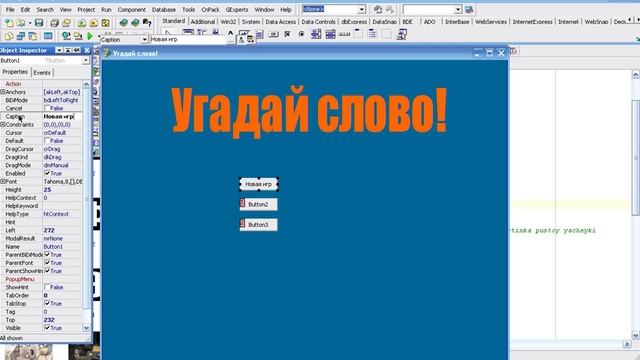Select the Новая игр button on the form
The width and height of the screenshot is (640, 360).
[x=259, y=184]
